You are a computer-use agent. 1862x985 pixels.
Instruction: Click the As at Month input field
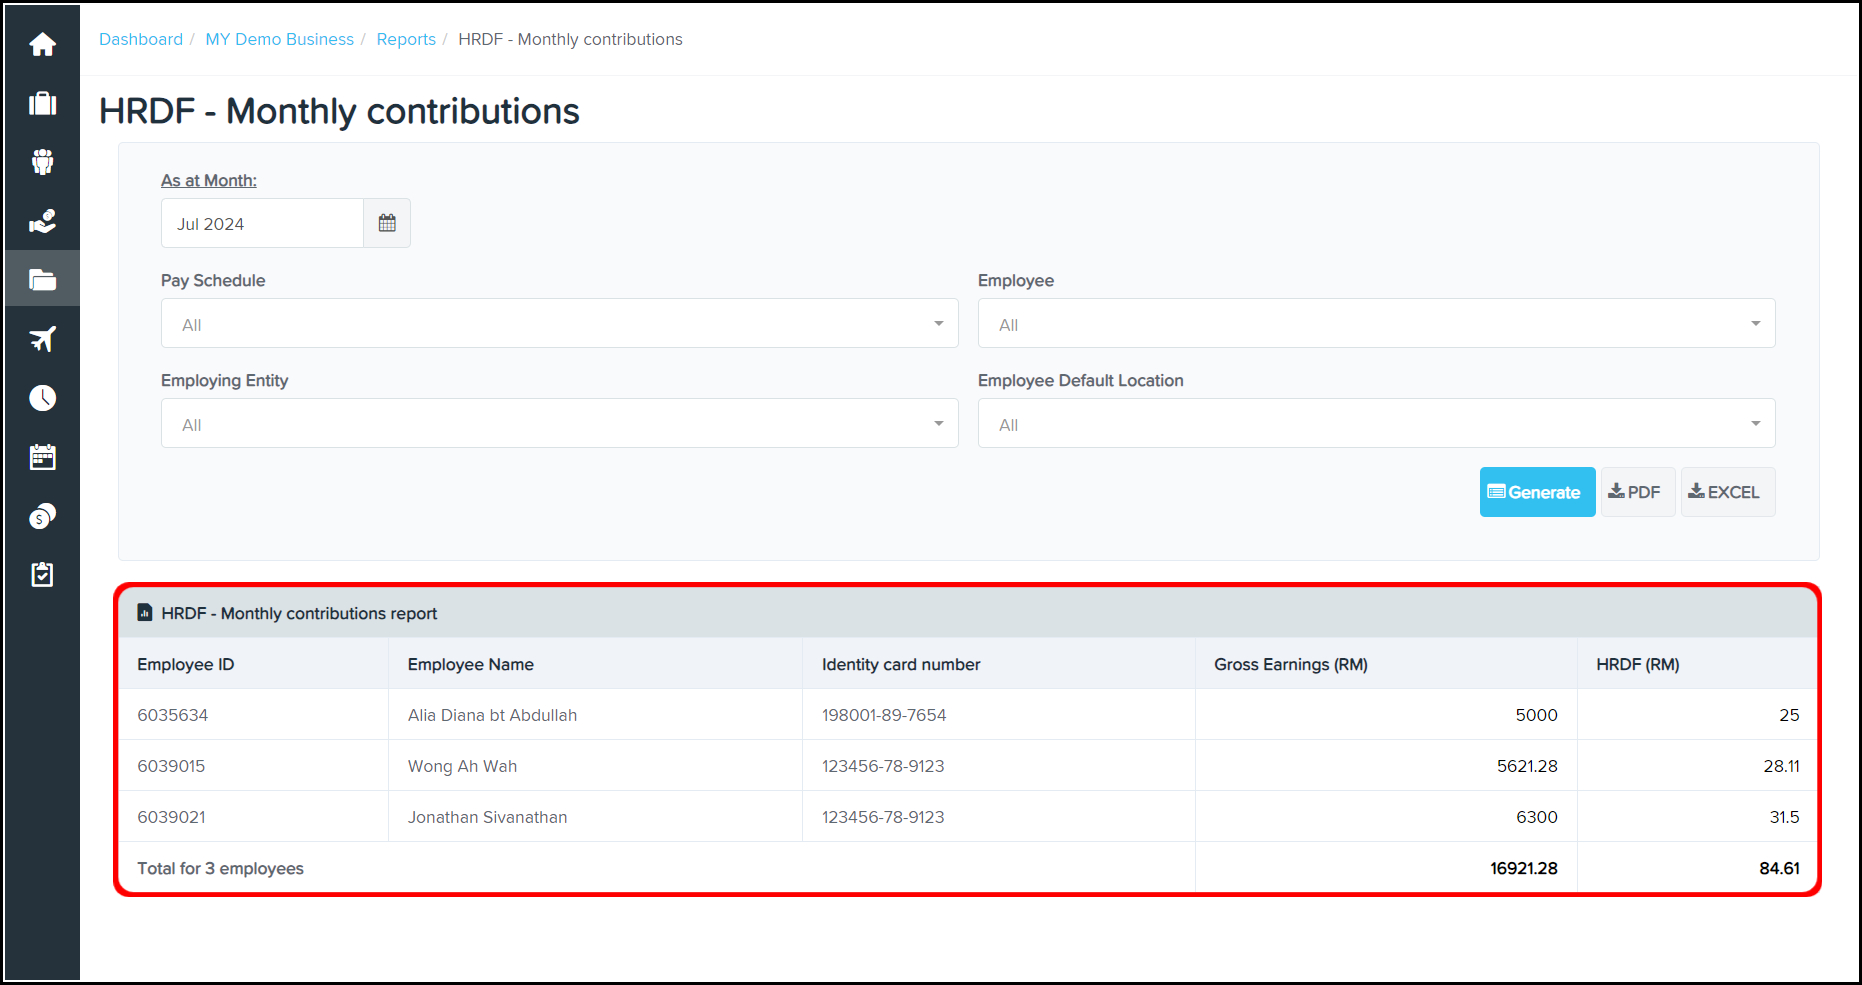tap(262, 223)
